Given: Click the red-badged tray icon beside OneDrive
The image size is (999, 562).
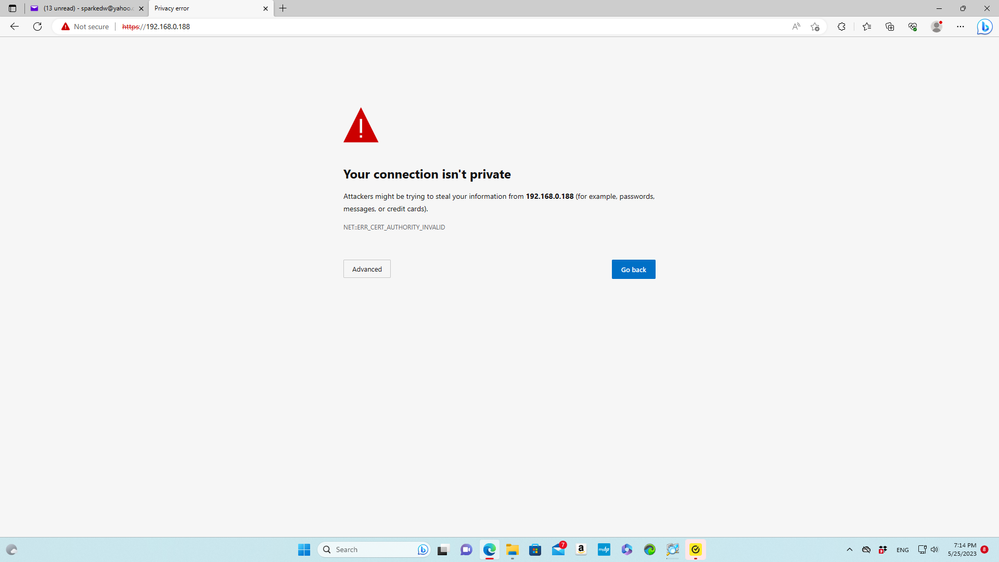Looking at the screenshot, I should coord(882,549).
